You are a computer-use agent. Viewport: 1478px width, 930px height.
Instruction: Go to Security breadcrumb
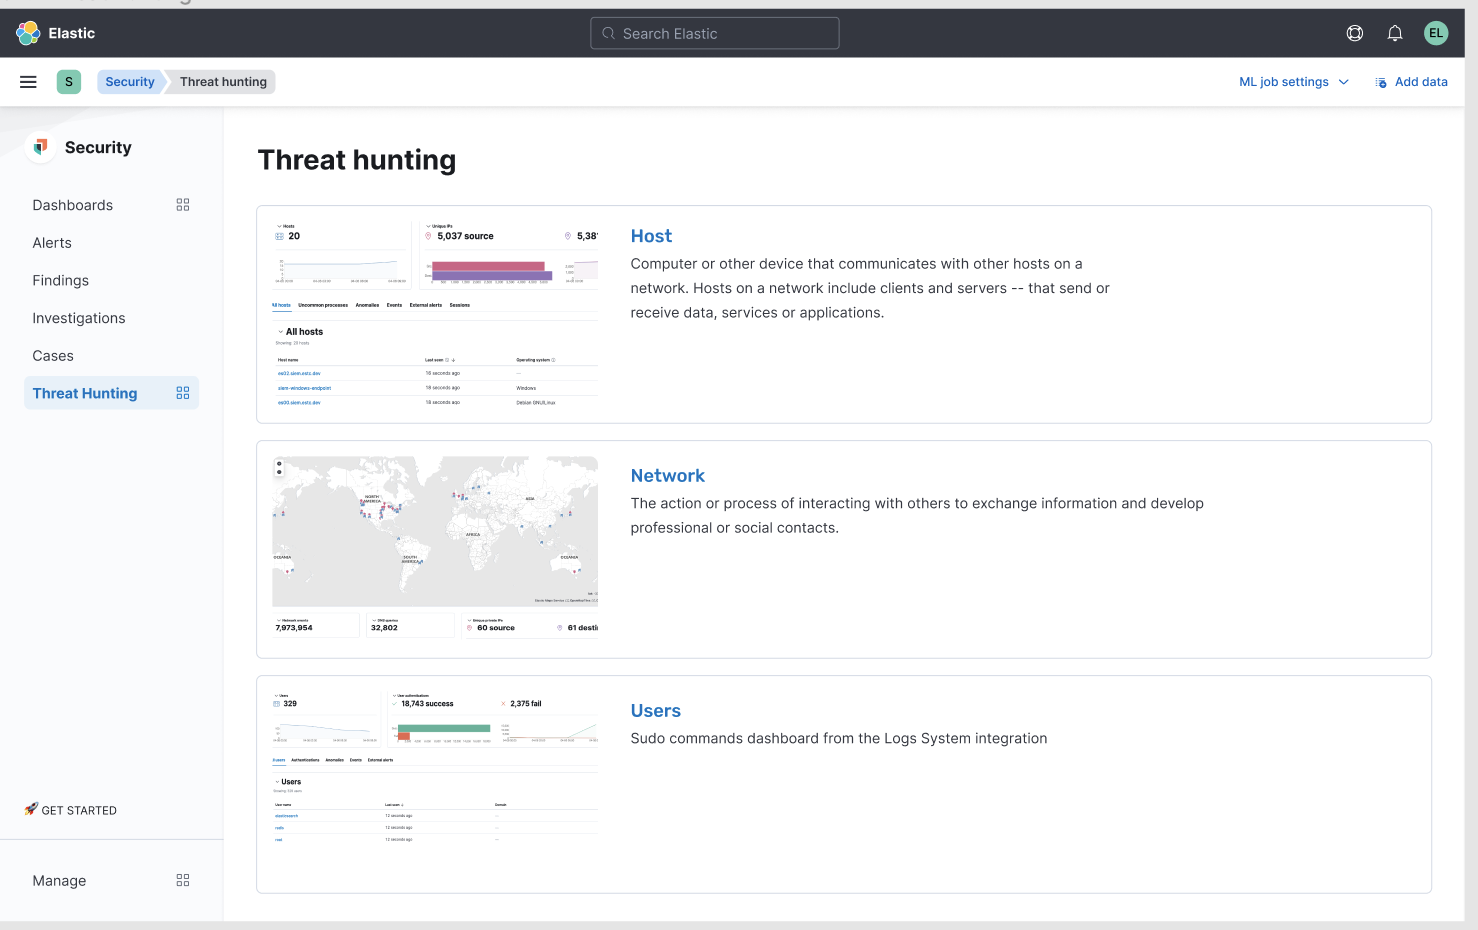[130, 82]
